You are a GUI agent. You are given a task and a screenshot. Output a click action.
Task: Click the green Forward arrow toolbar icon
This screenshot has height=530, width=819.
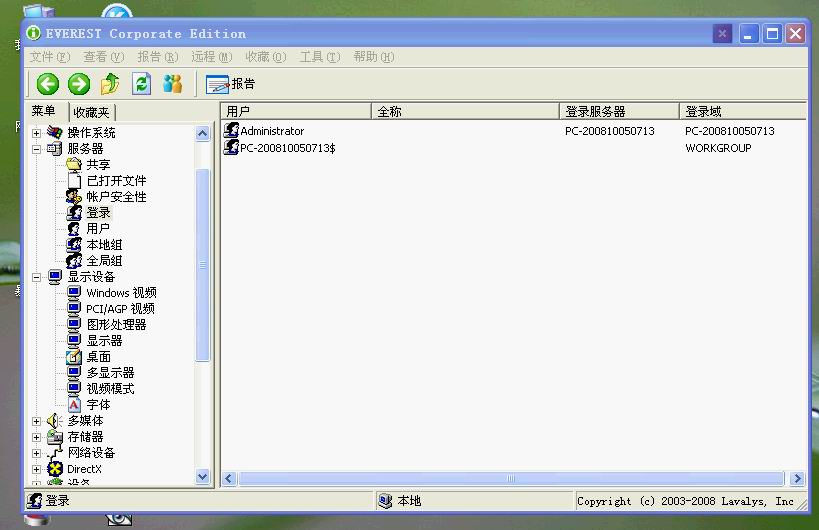coord(79,84)
